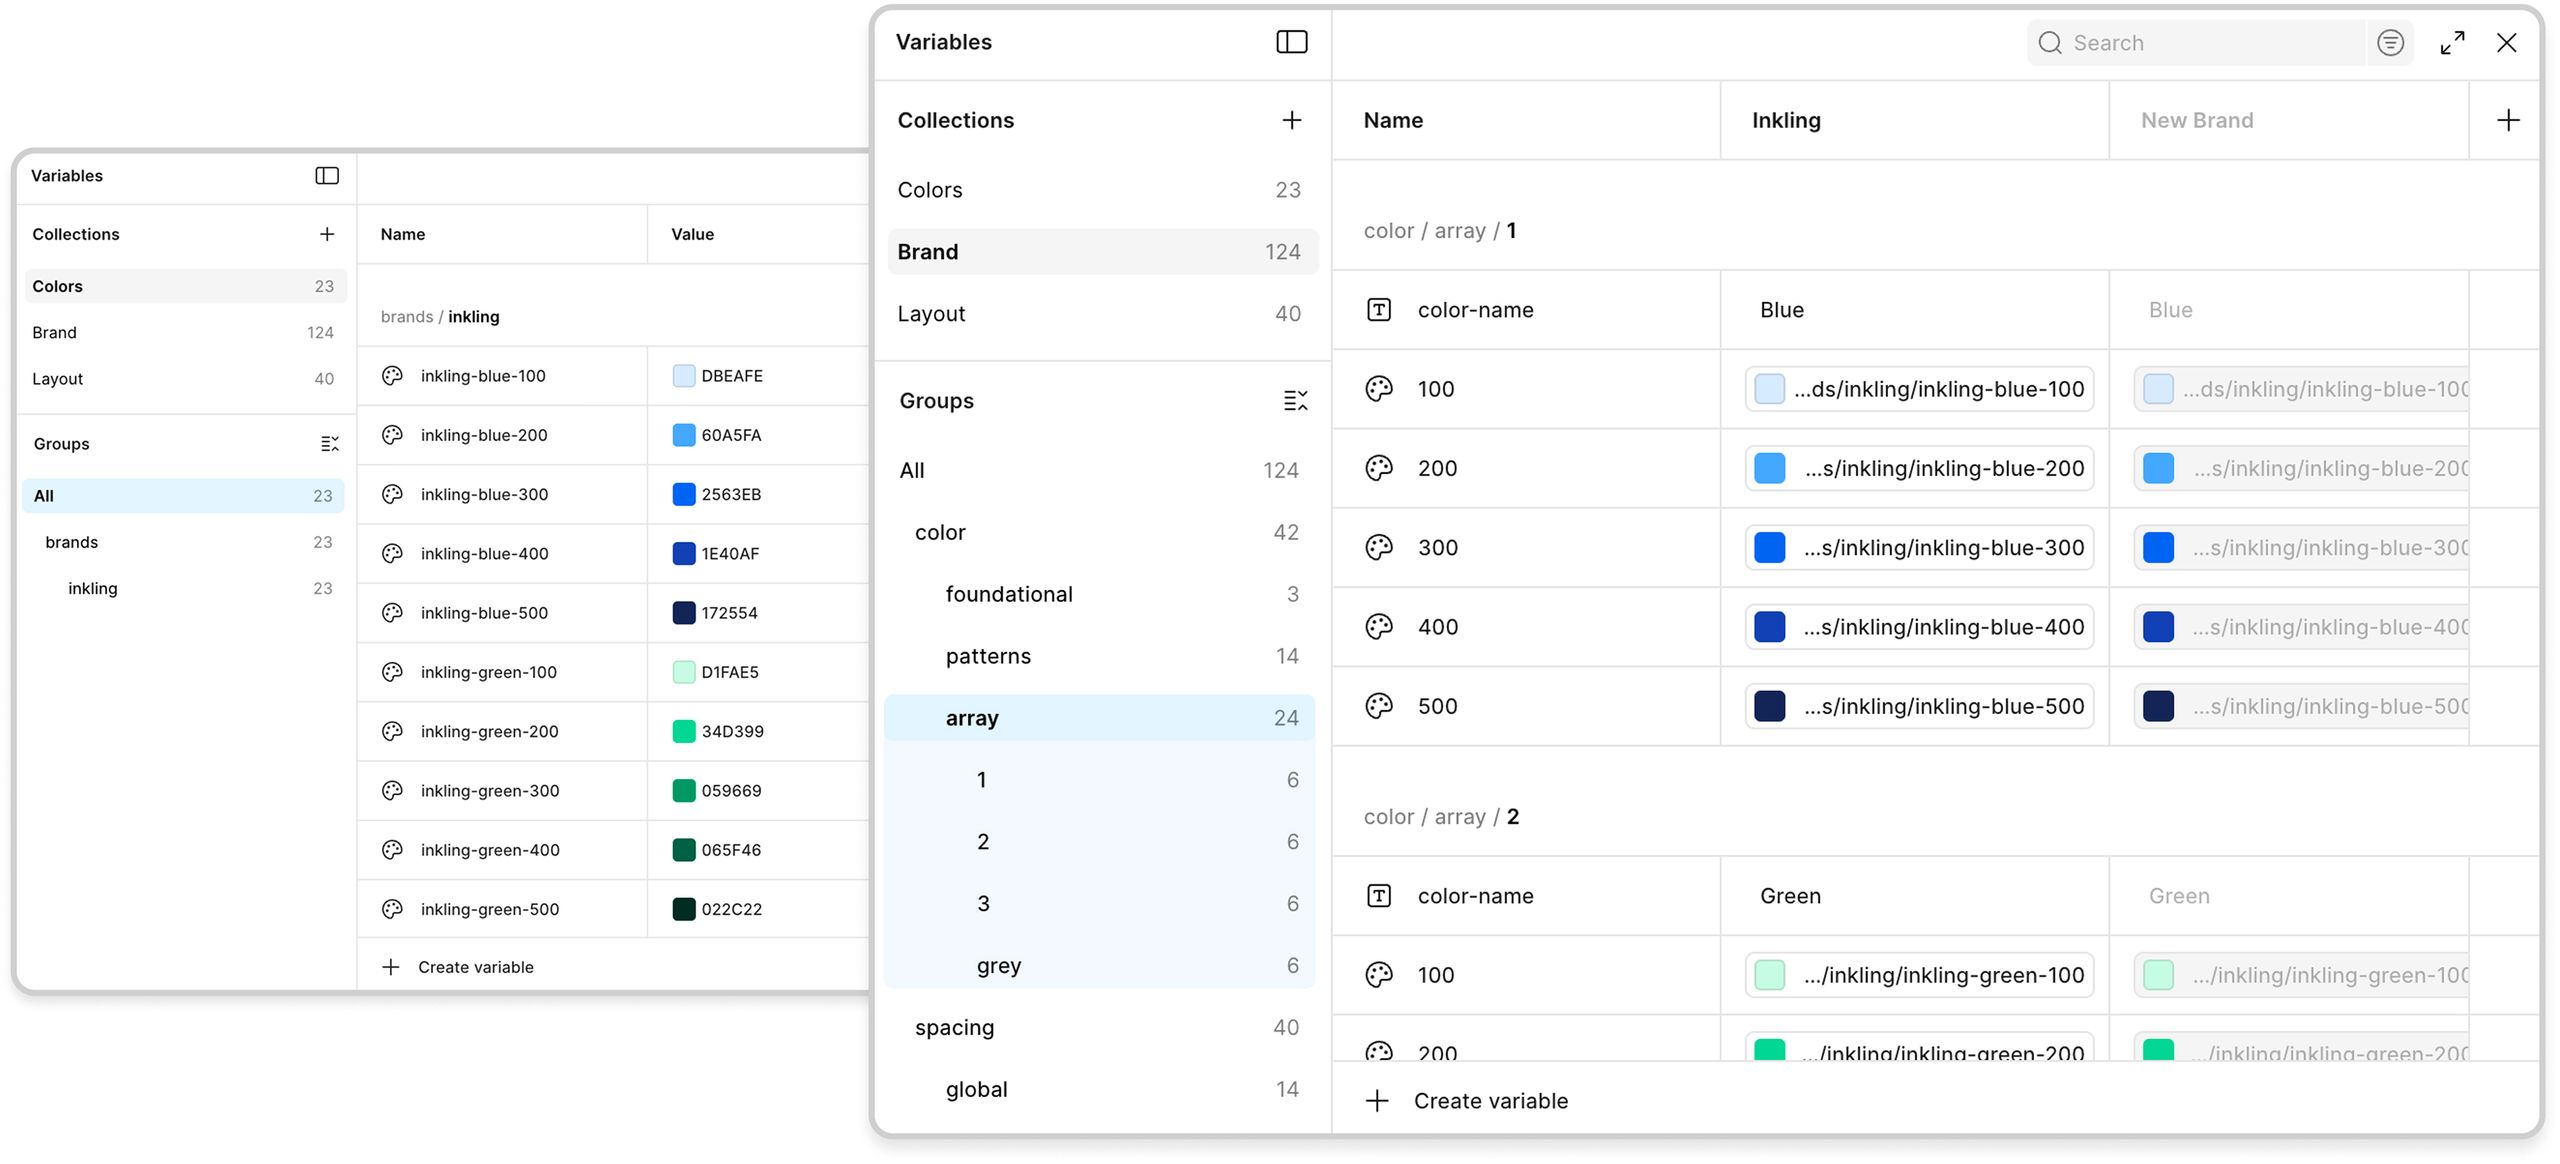2560x1164 pixels.
Task: Click palette icon of blue 400 row
Action: pyautogui.click(x=1379, y=627)
